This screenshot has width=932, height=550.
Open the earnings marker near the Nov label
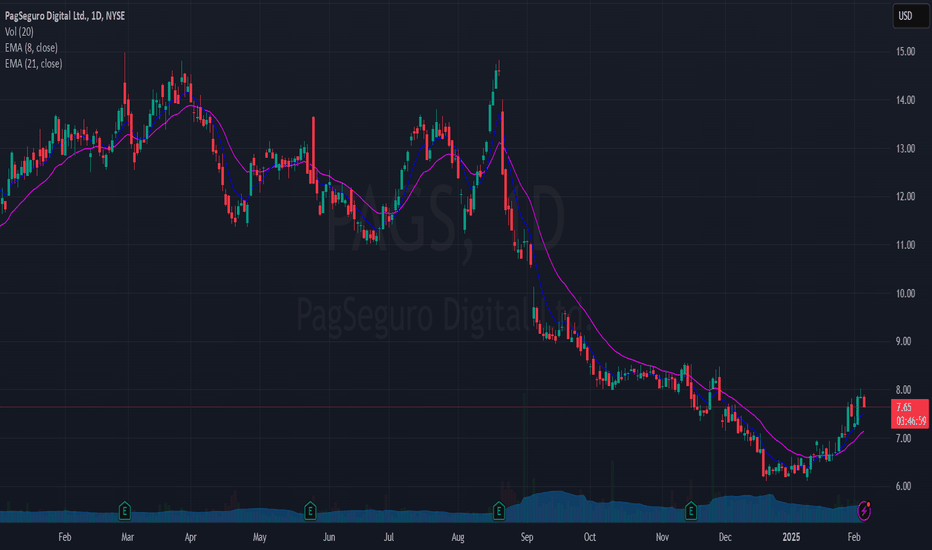(691, 510)
